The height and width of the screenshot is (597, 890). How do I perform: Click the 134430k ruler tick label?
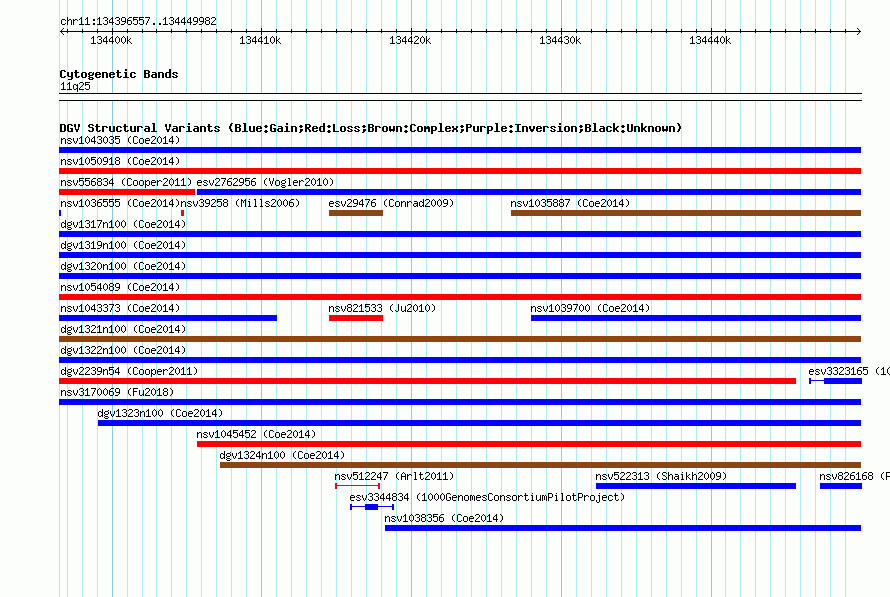coord(560,40)
